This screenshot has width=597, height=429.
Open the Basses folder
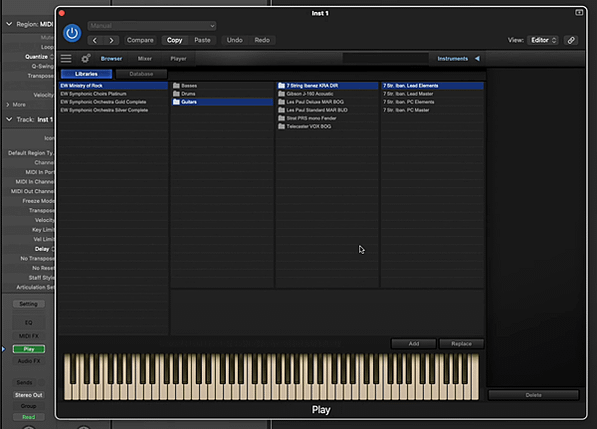[222, 86]
